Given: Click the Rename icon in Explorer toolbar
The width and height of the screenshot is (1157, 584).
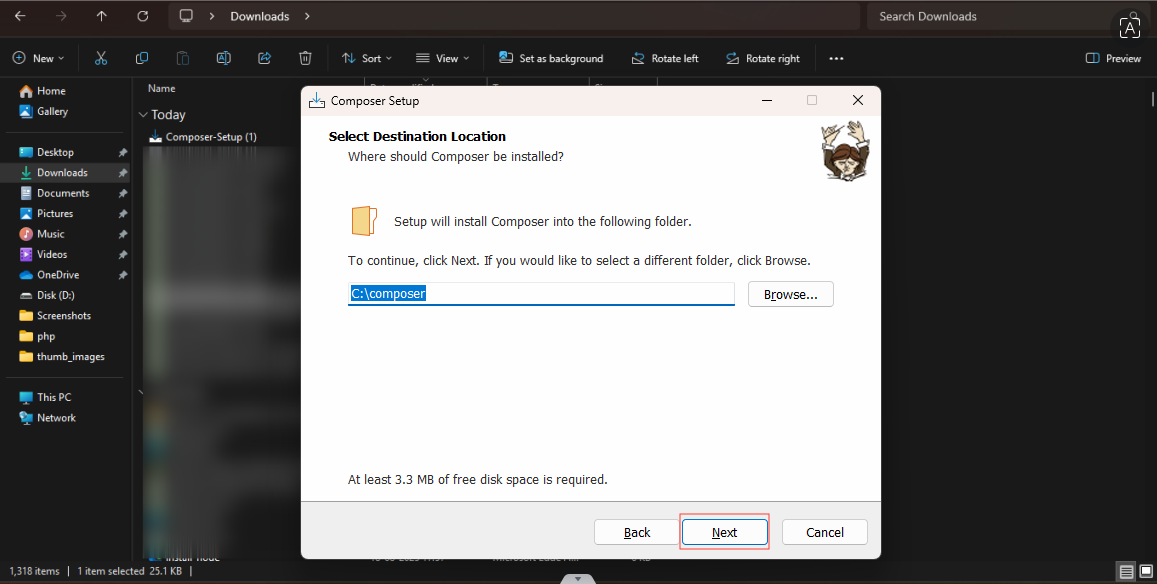Looking at the screenshot, I should click(223, 58).
